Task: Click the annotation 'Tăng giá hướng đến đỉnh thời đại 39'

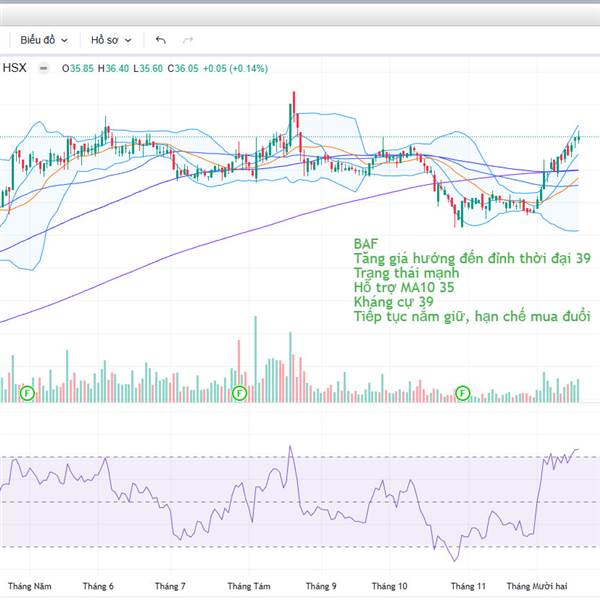Action: pos(472,258)
